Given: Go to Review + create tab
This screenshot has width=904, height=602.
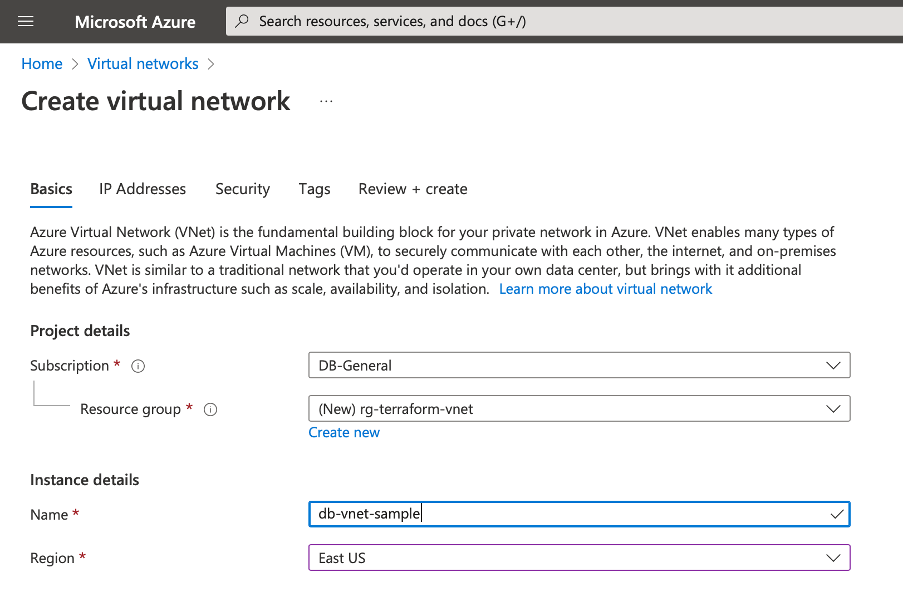Looking at the screenshot, I should pyautogui.click(x=413, y=189).
